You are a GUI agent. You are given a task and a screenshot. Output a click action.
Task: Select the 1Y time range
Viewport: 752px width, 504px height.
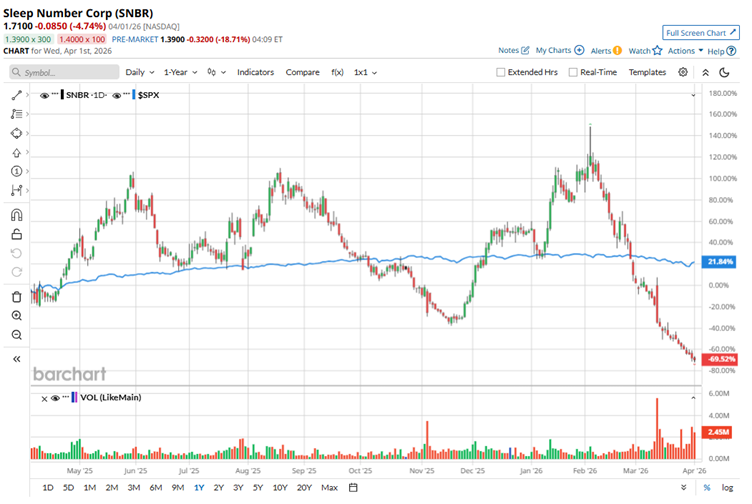pyautogui.click(x=199, y=488)
